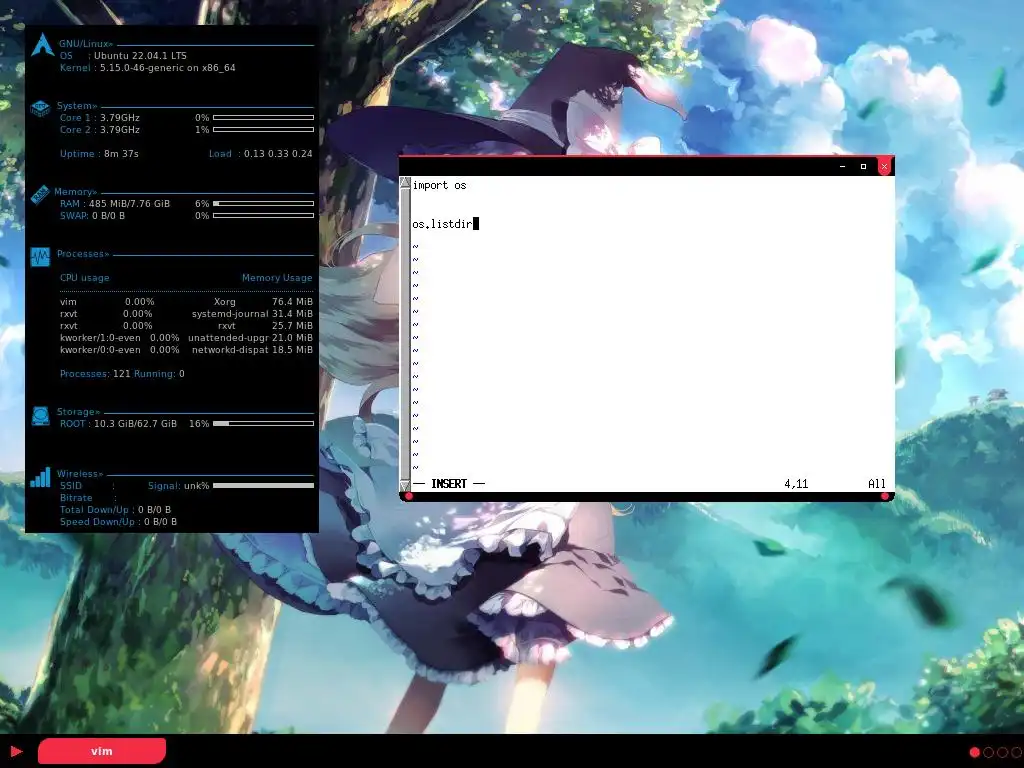Viewport: 1024px width, 768px height.
Task: Click the terminal scrollbar down arrow
Action: (x=405, y=485)
